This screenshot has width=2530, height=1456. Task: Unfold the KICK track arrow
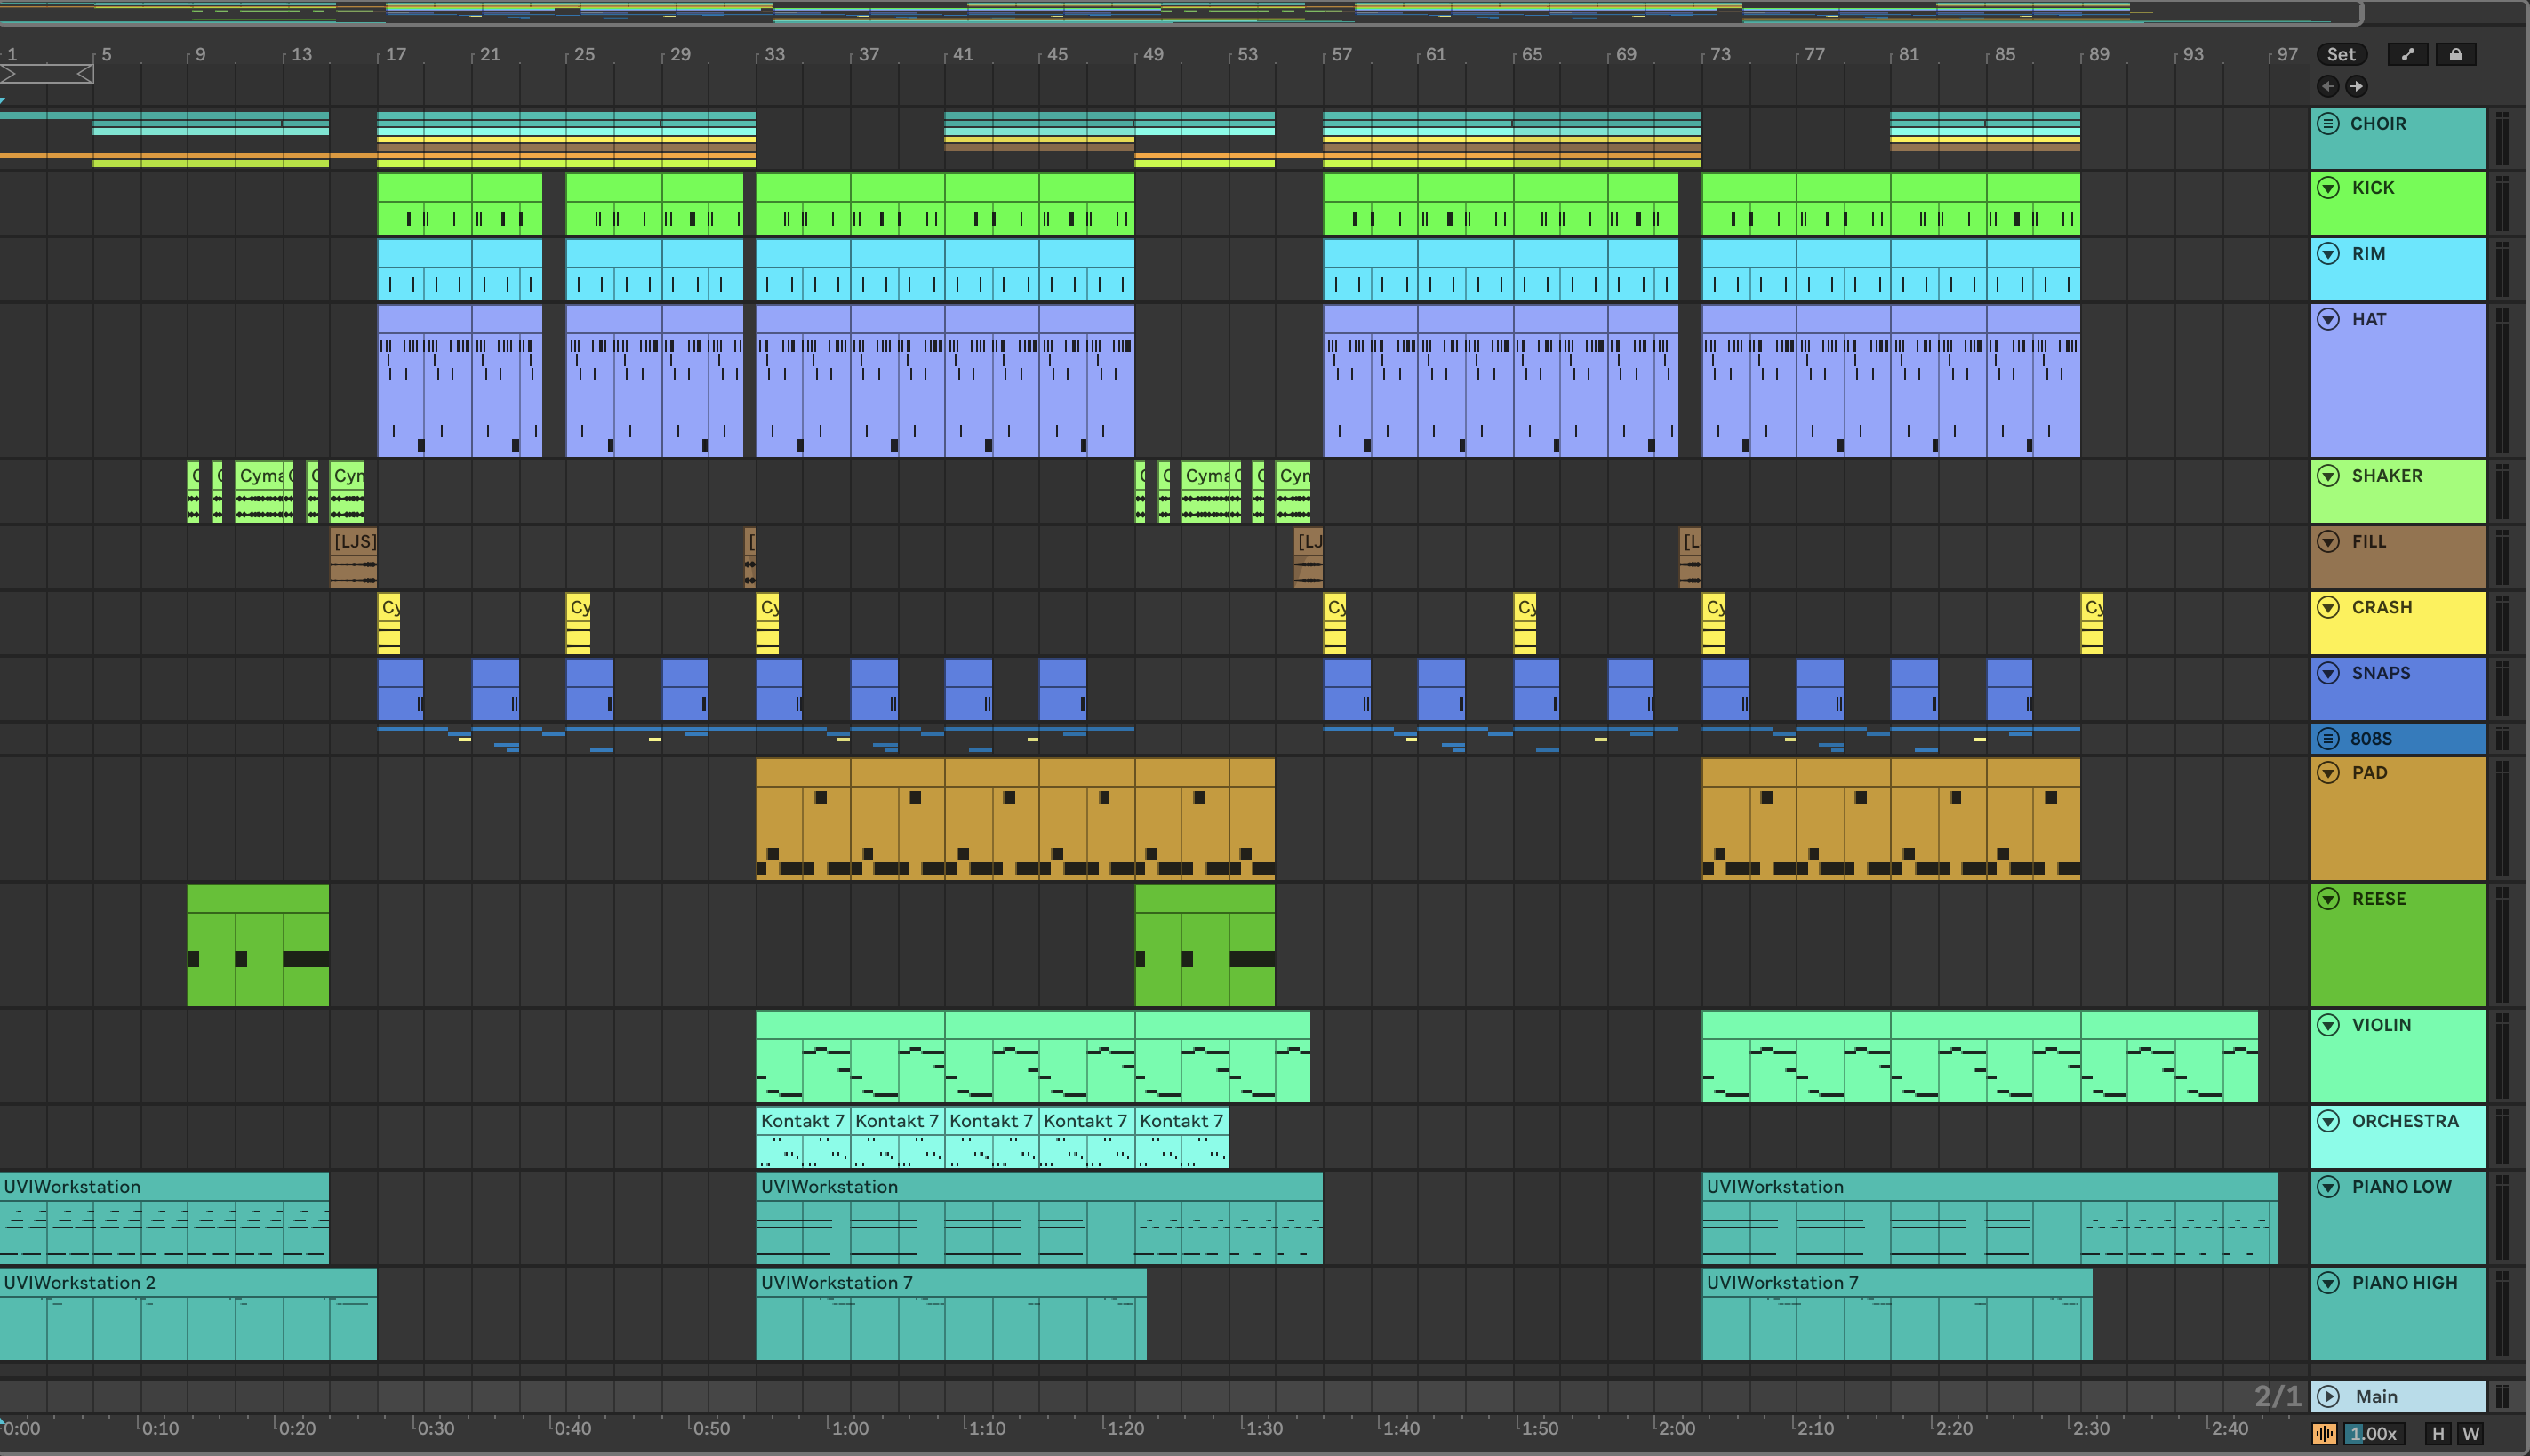click(x=2328, y=188)
